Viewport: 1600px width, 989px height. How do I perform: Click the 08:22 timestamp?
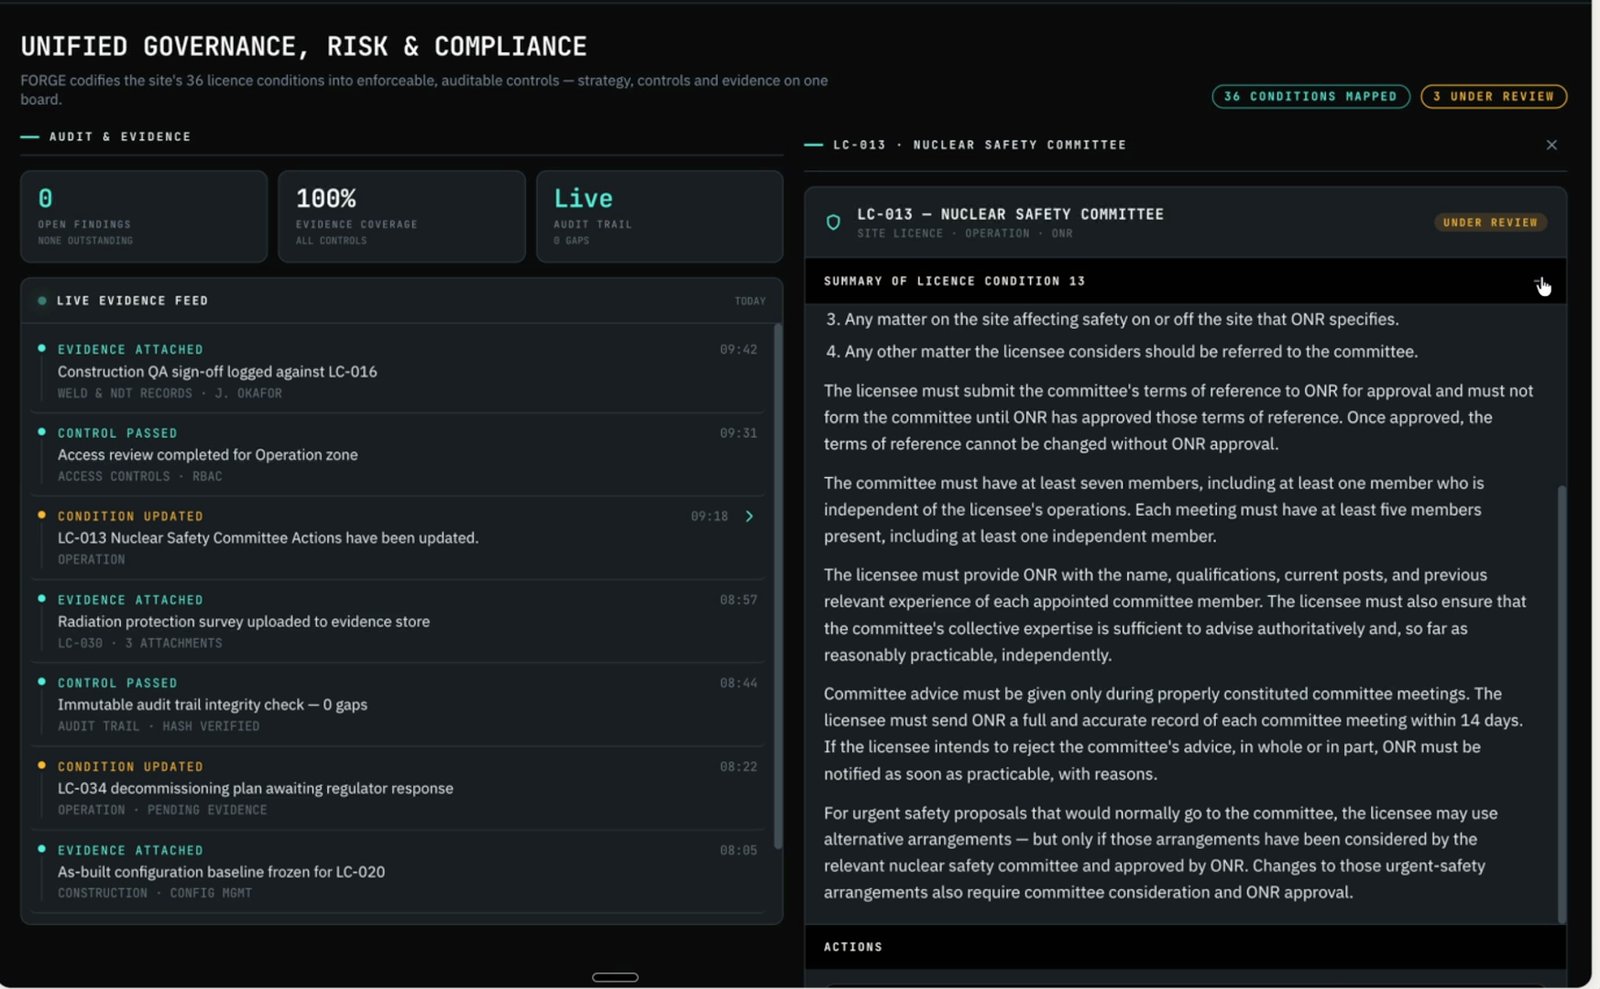tap(738, 767)
